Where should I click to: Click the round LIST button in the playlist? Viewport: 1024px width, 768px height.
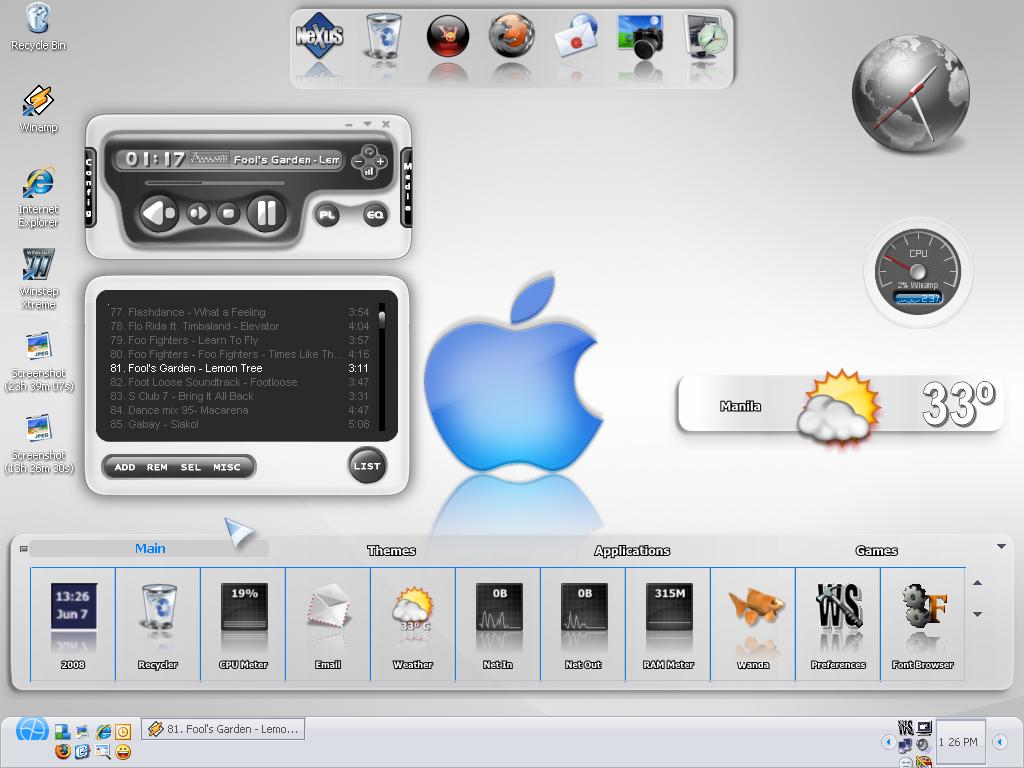point(366,466)
